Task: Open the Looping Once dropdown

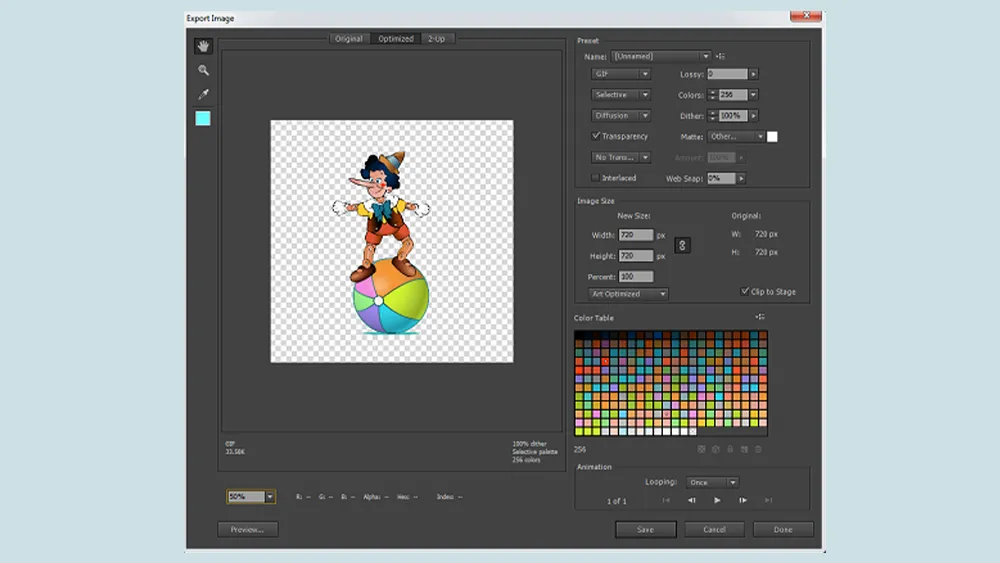Action: pos(712,482)
